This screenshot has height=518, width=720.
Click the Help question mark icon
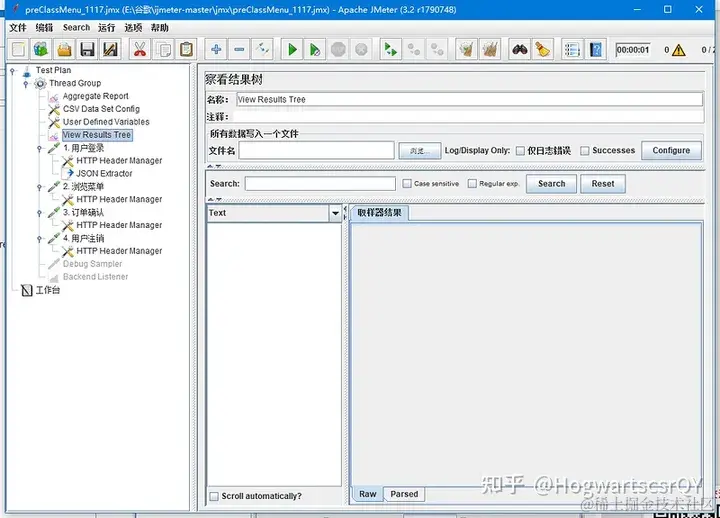(596, 49)
